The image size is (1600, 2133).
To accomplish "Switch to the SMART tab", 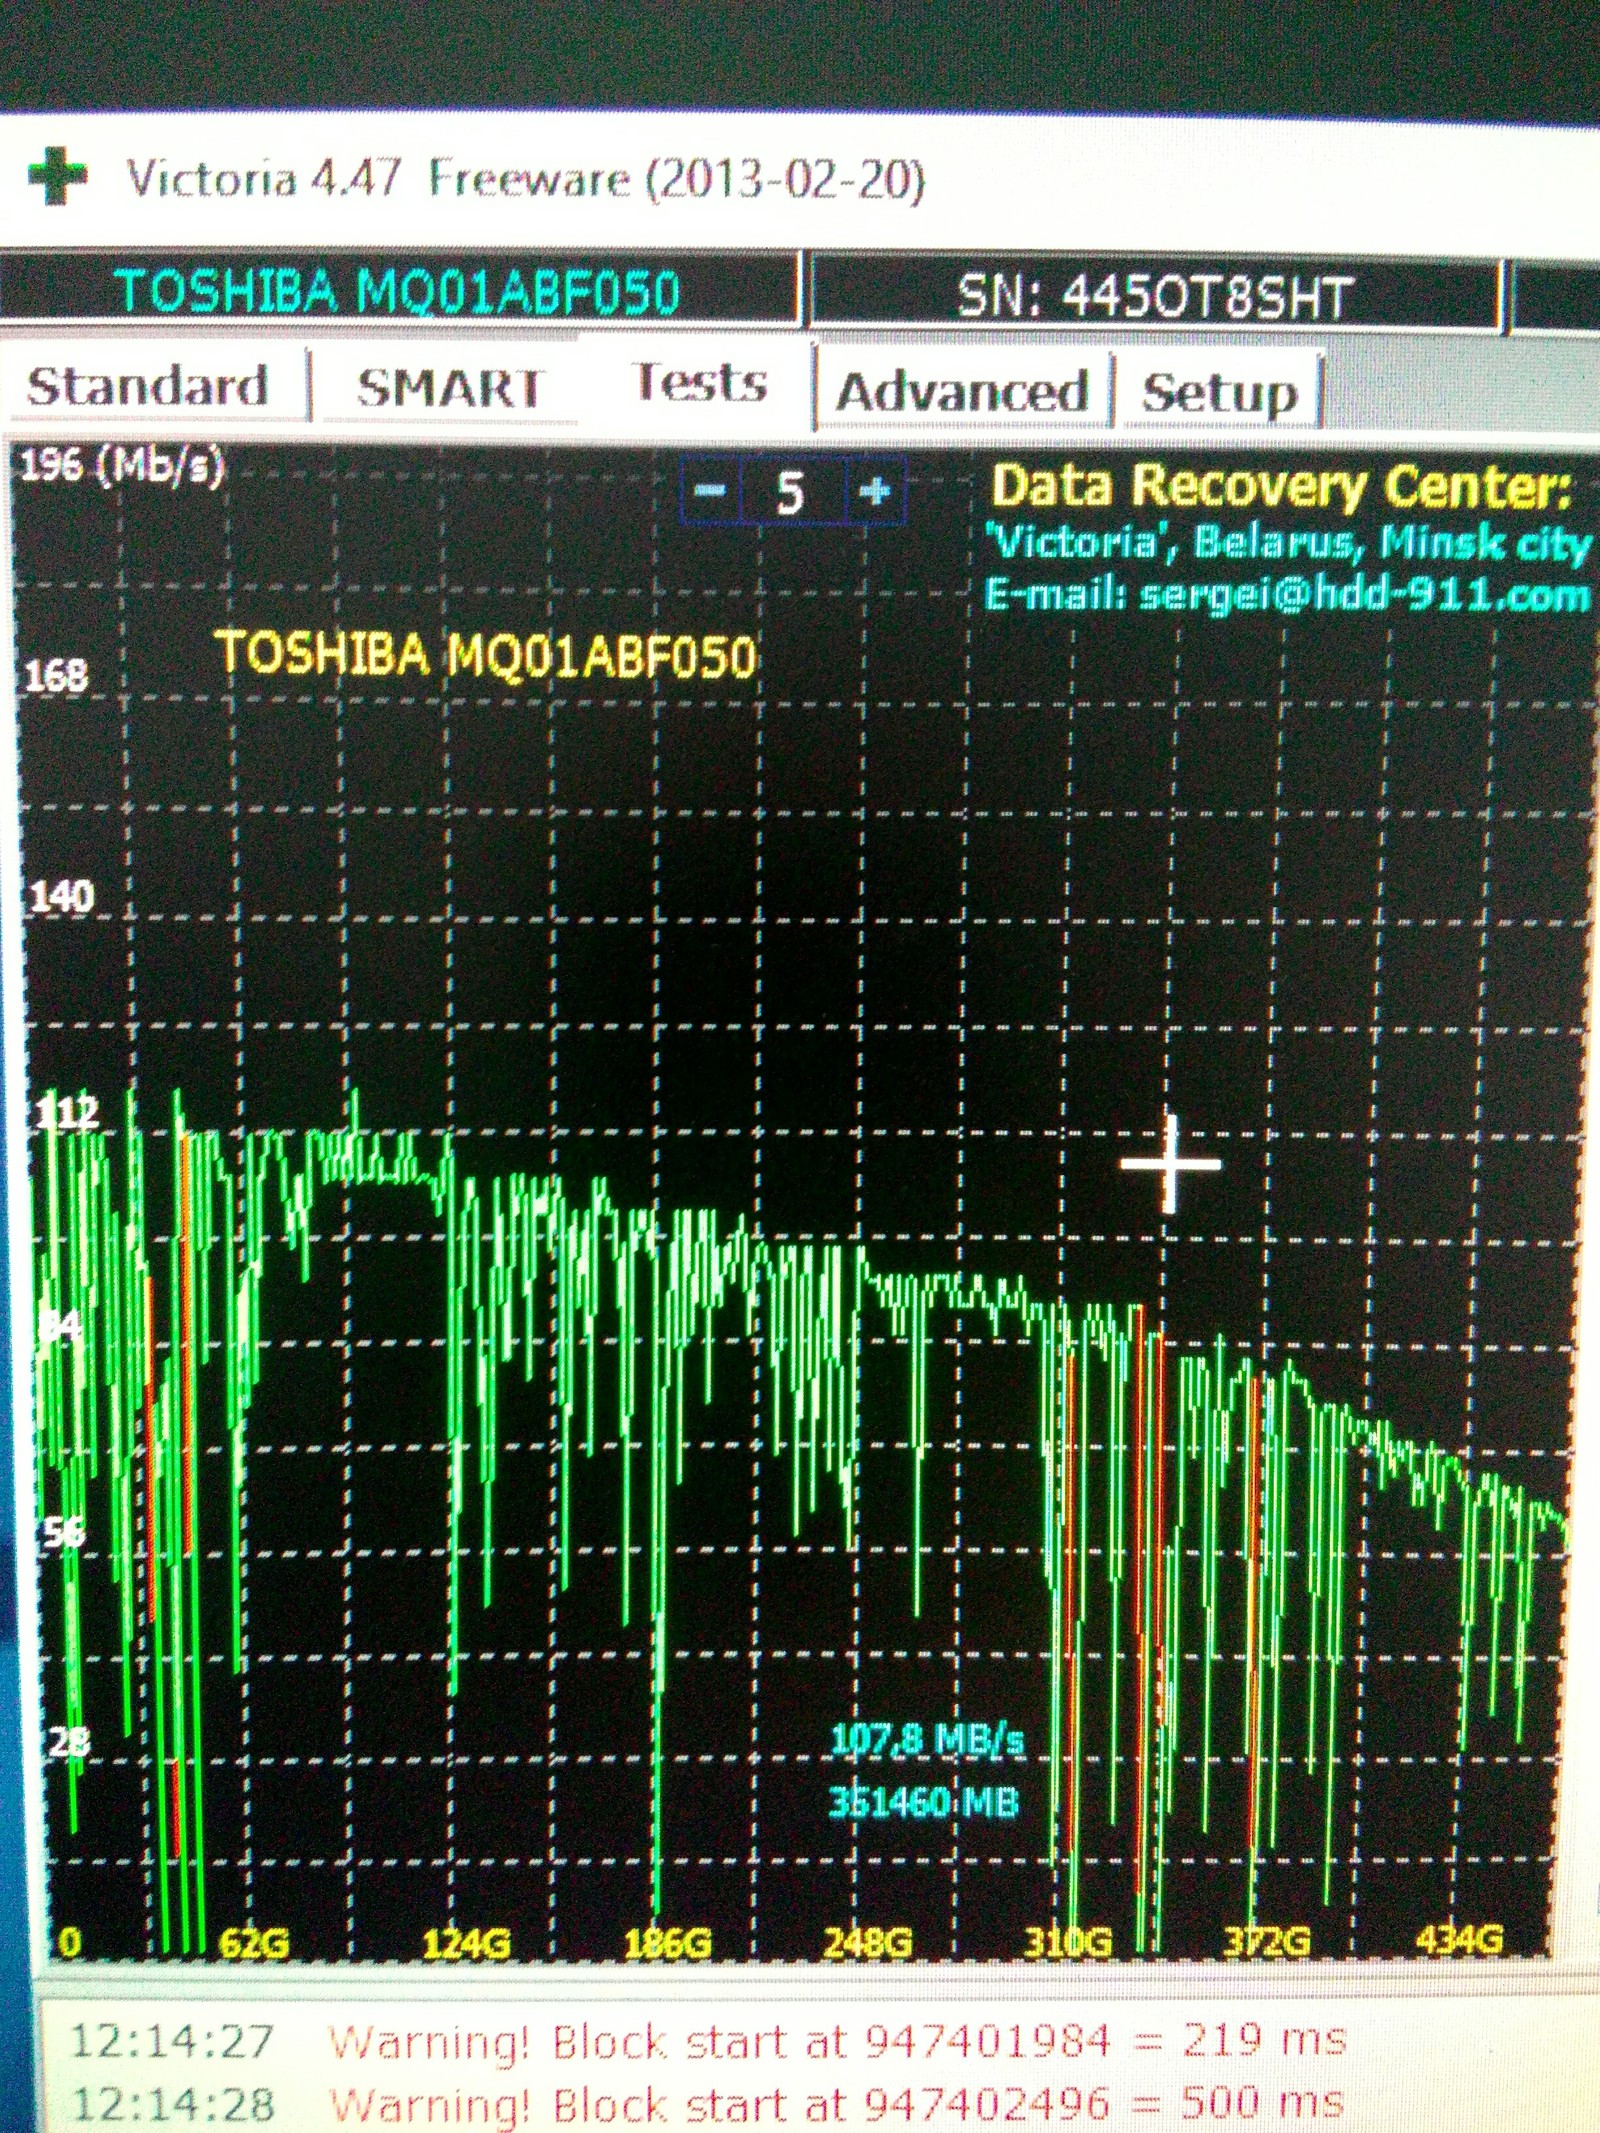I will point(449,388).
